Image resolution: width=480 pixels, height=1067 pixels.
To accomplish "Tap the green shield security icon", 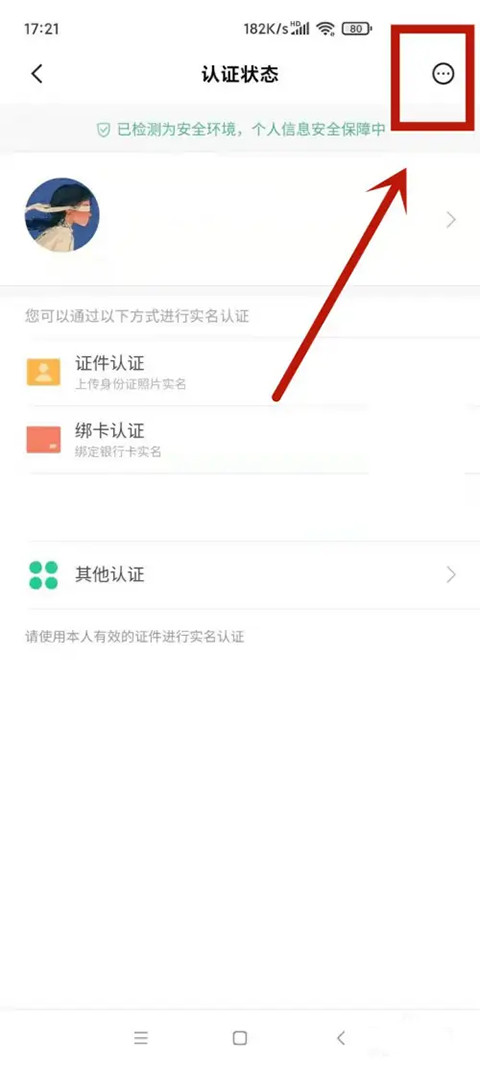I will [x=103, y=130].
